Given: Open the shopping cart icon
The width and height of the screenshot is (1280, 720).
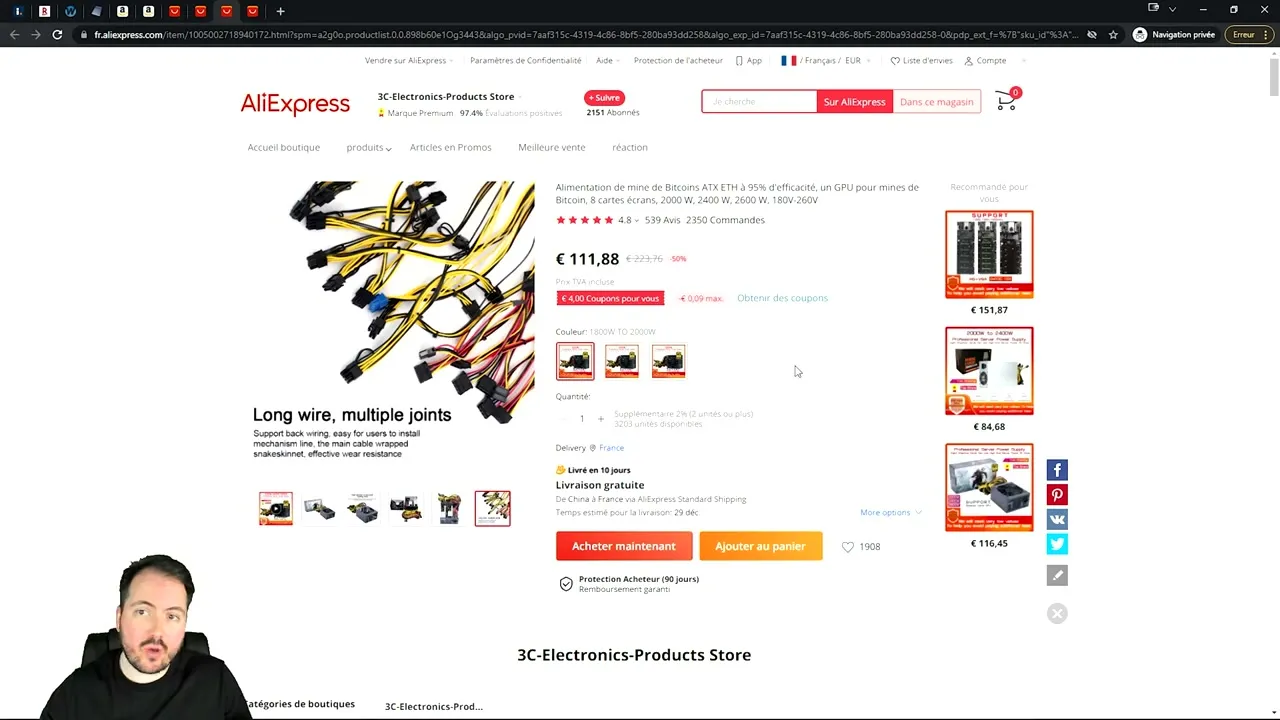Looking at the screenshot, I should (1007, 99).
